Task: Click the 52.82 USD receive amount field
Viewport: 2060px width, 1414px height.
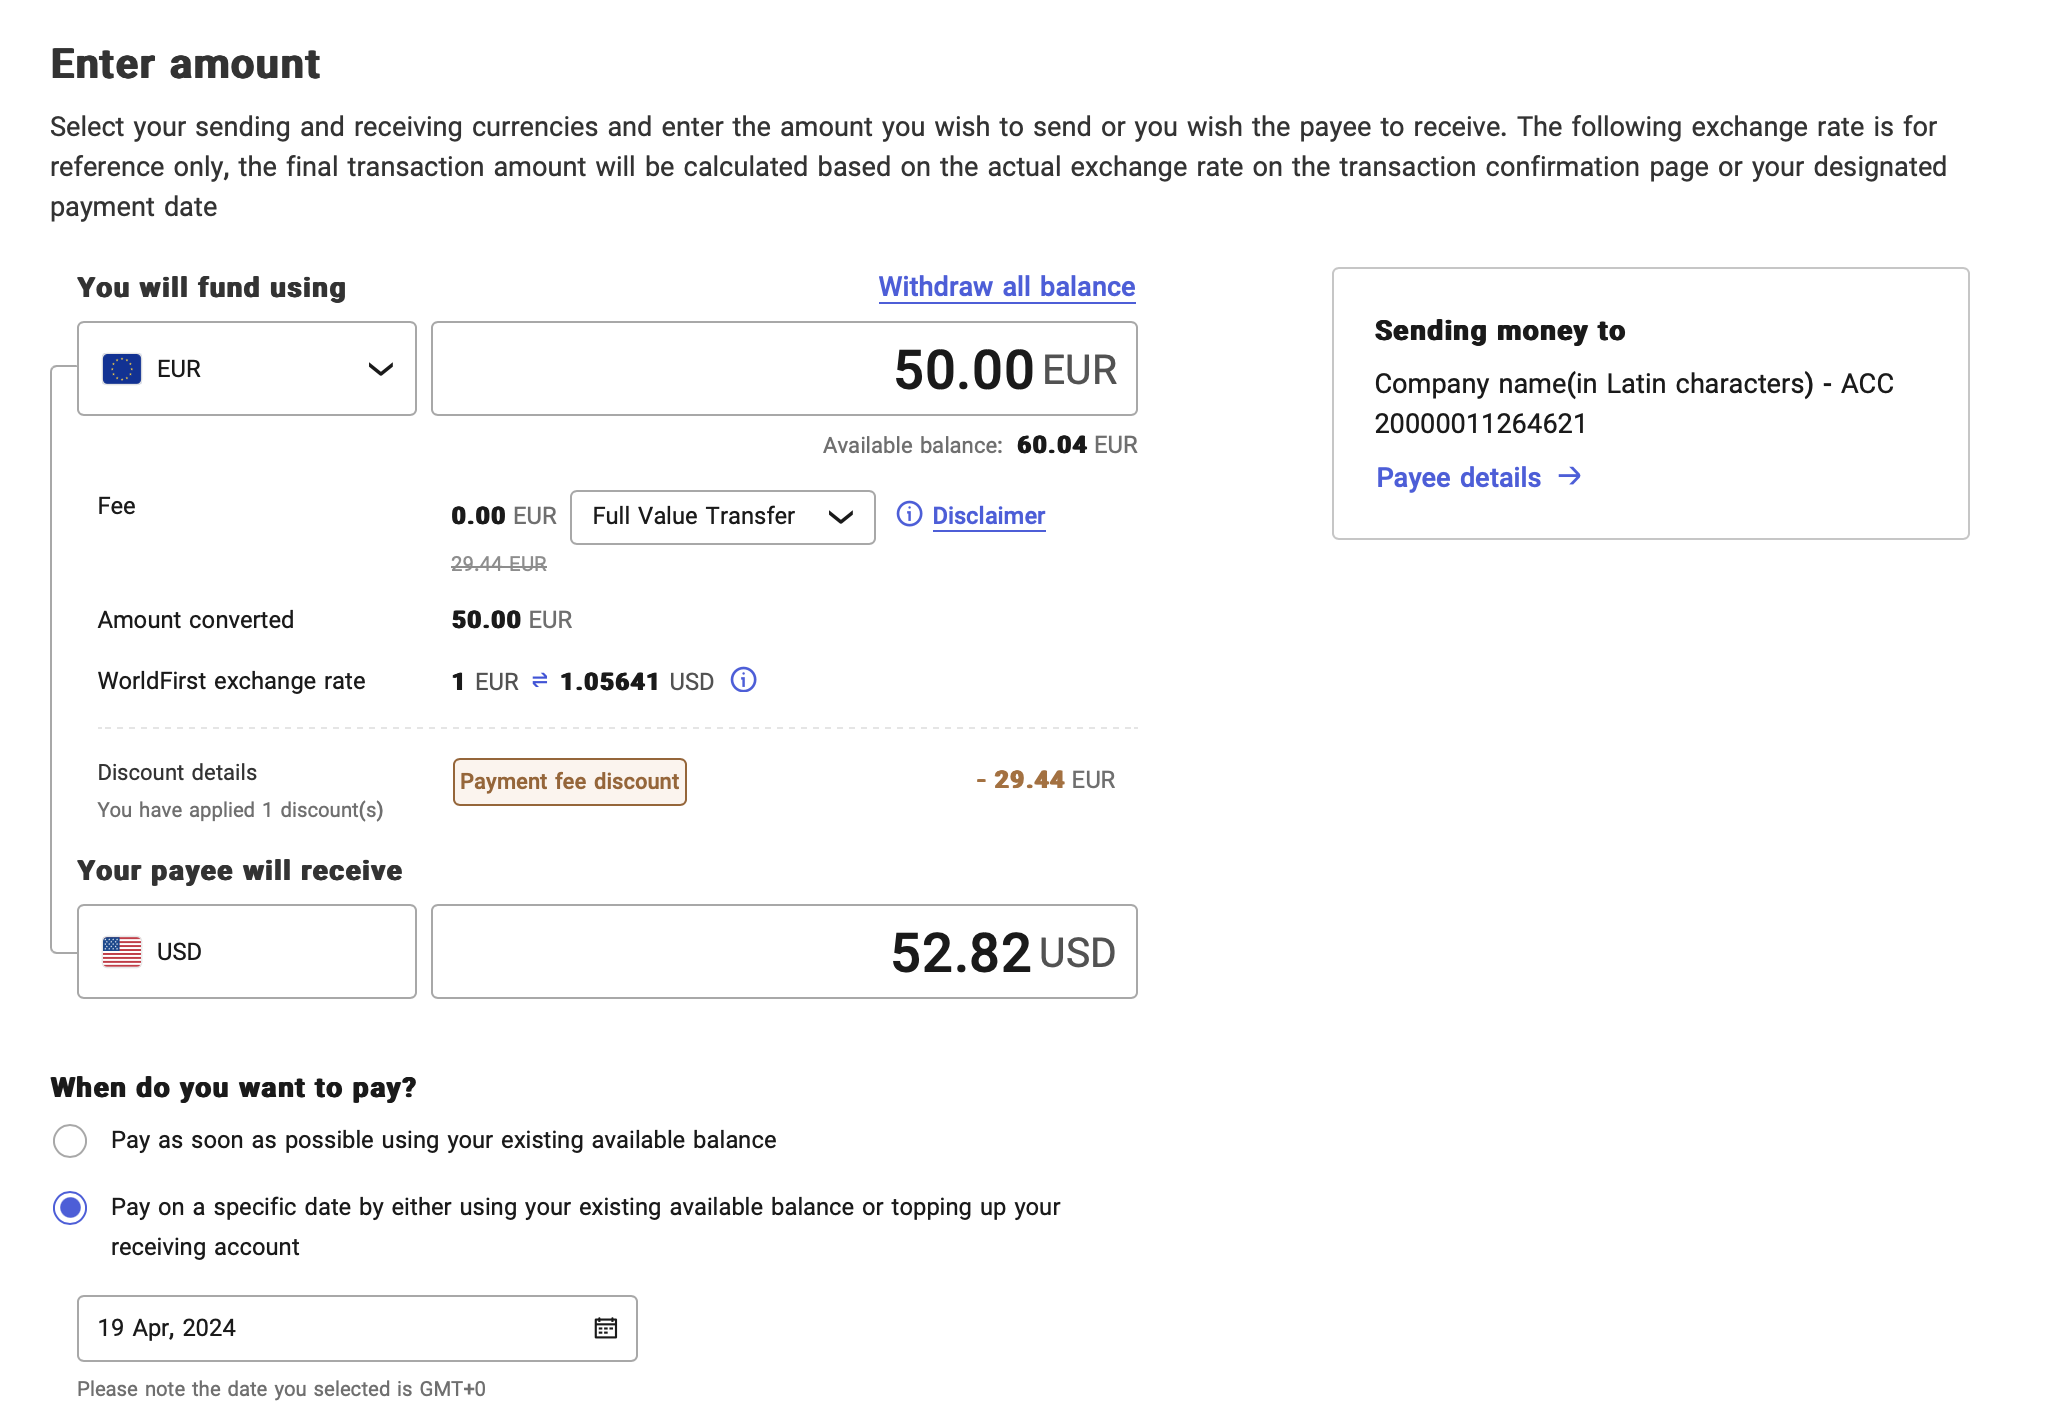Action: [x=784, y=951]
